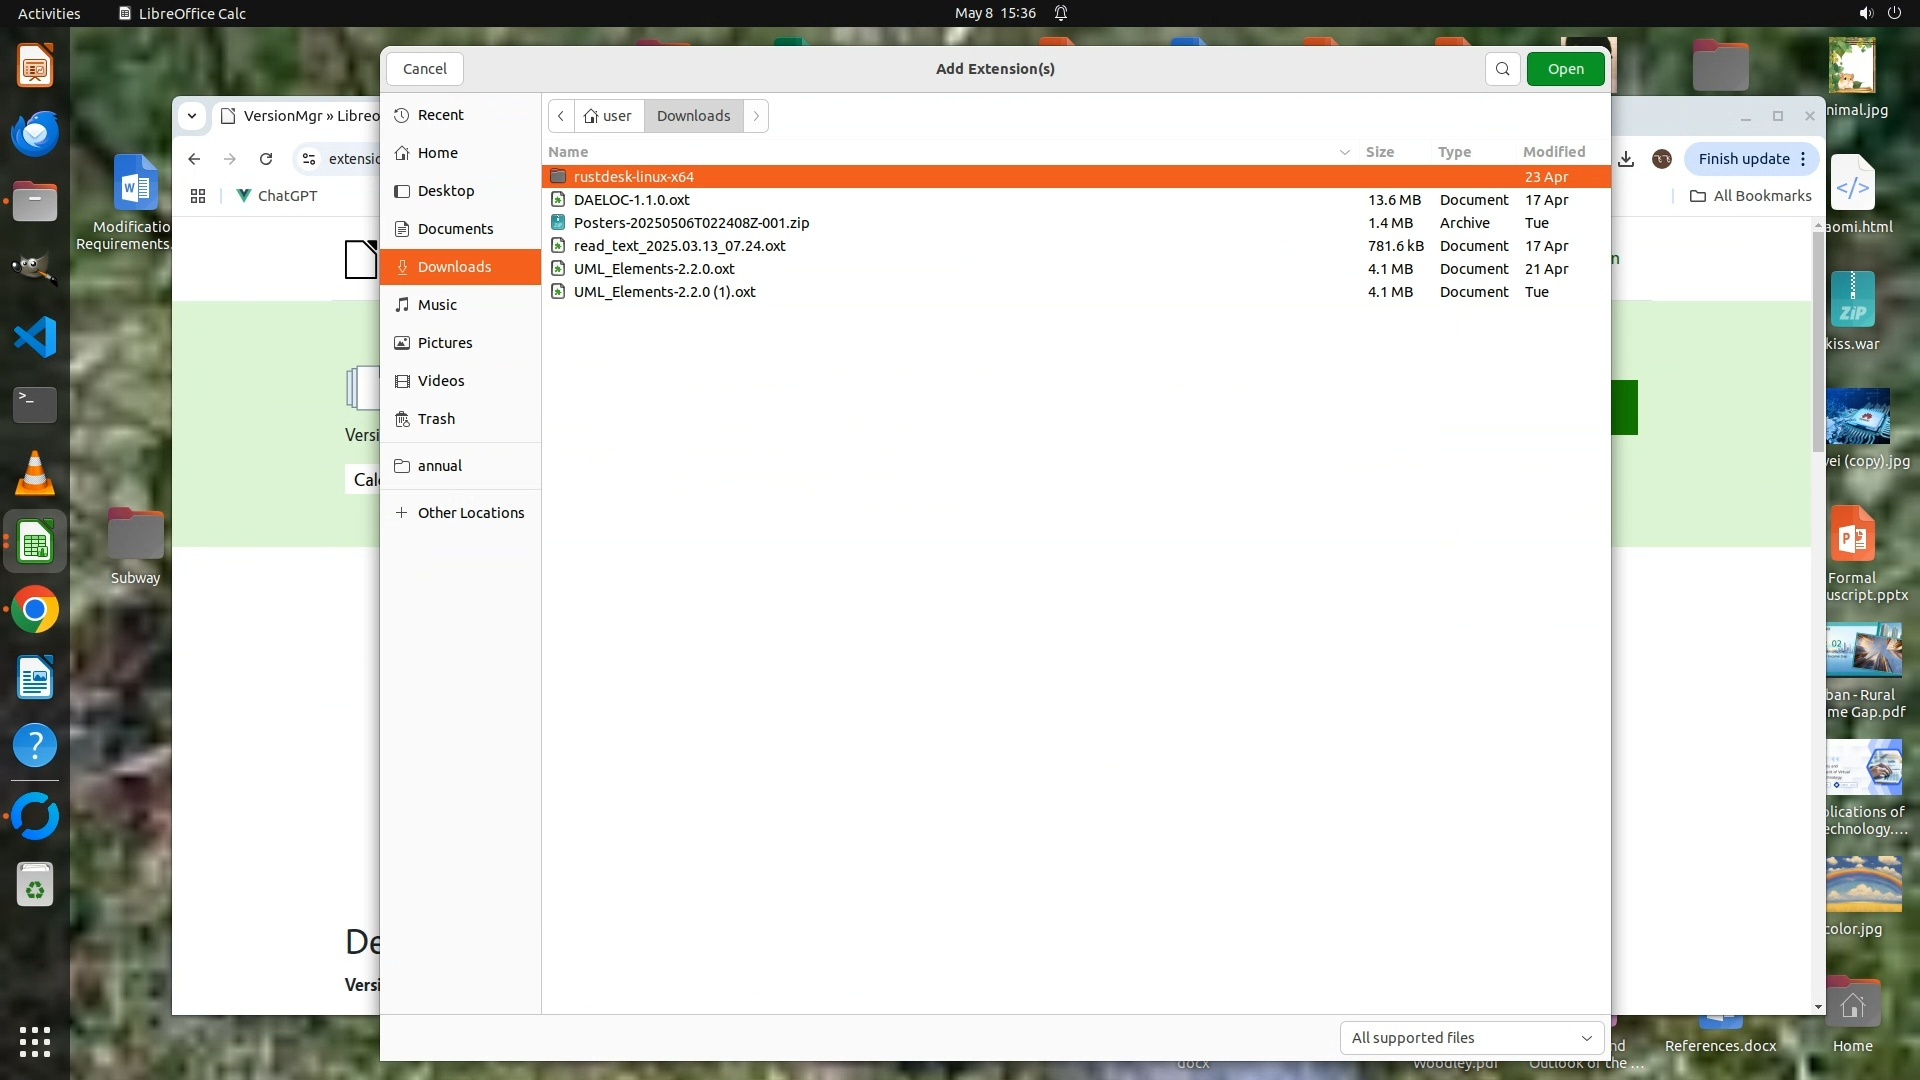Click the Chrome downloads icon

point(1626,159)
